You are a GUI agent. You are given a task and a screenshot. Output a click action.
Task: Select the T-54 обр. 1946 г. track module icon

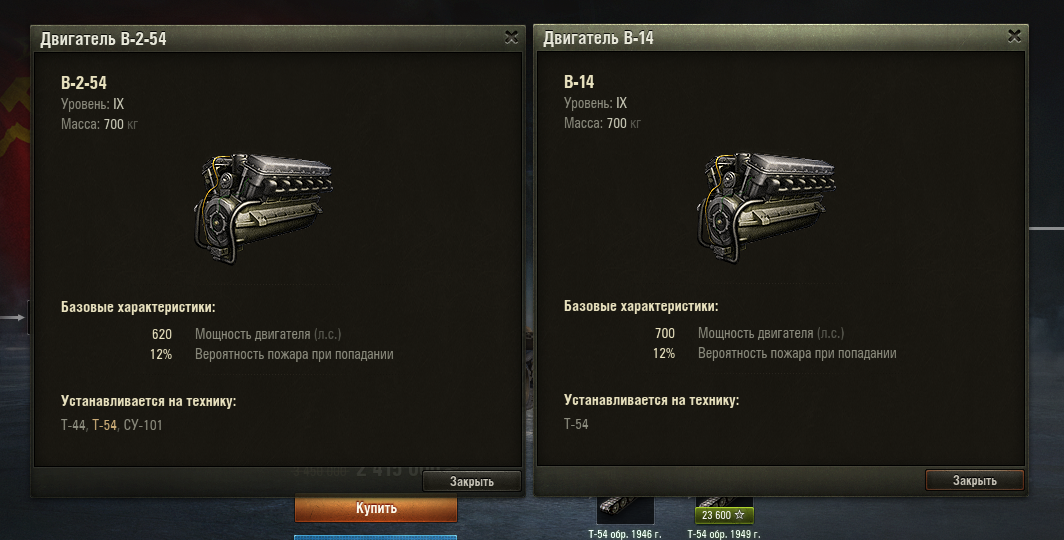(x=625, y=511)
